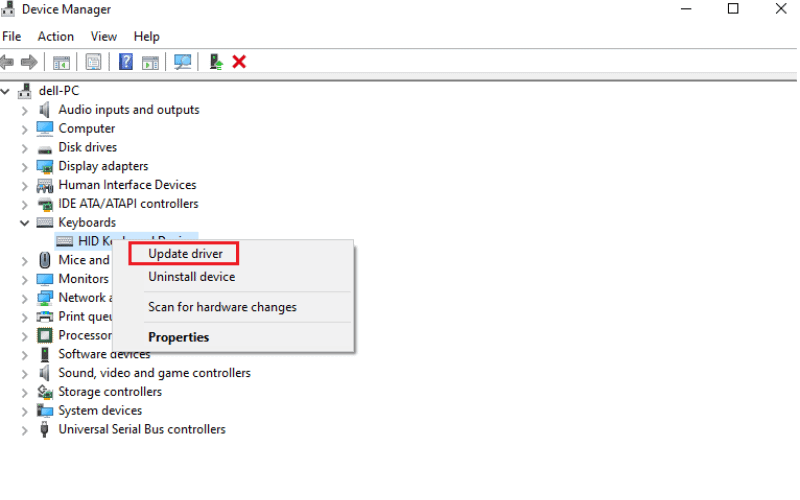Open the Action menu
Viewport: 800px width, 500px height.
(x=56, y=37)
